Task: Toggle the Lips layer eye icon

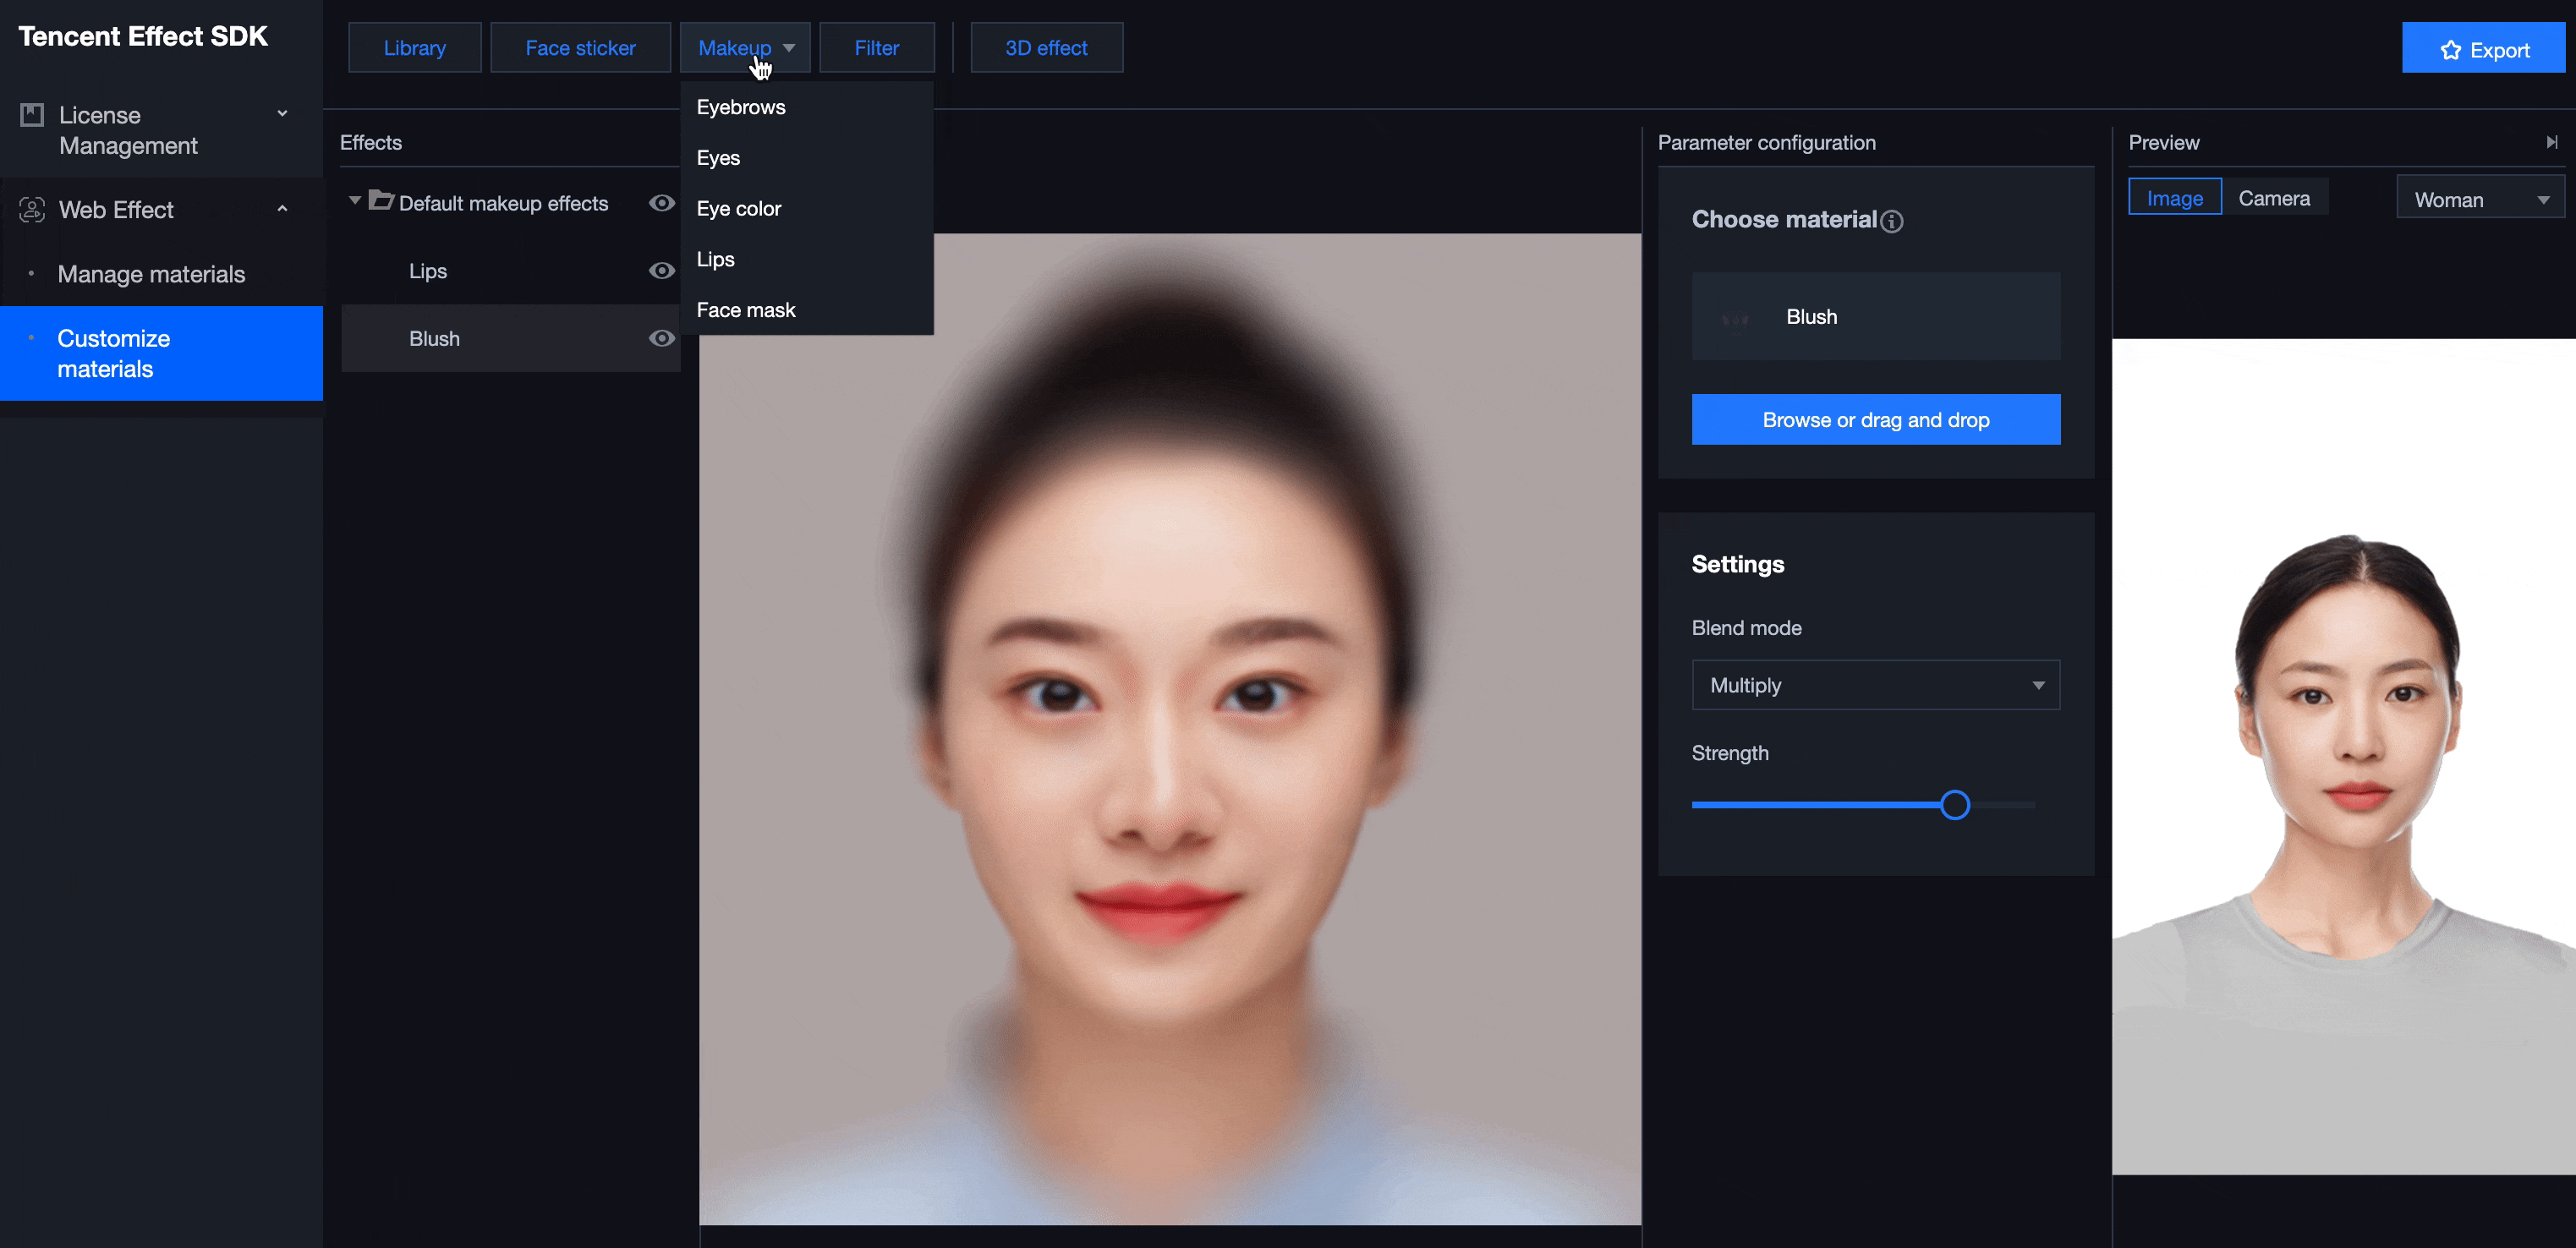Action: (x=661, y=271)
